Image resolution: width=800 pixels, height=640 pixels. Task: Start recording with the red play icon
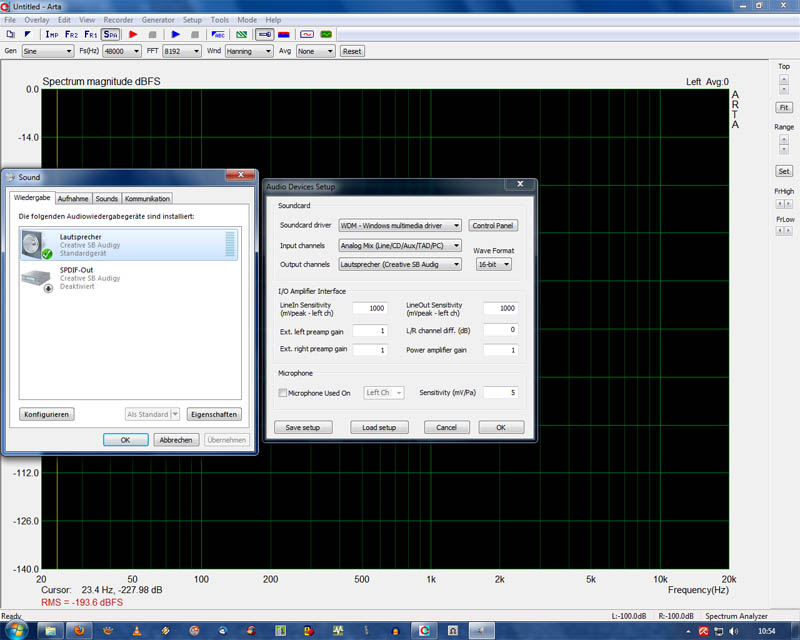(133, 34)
